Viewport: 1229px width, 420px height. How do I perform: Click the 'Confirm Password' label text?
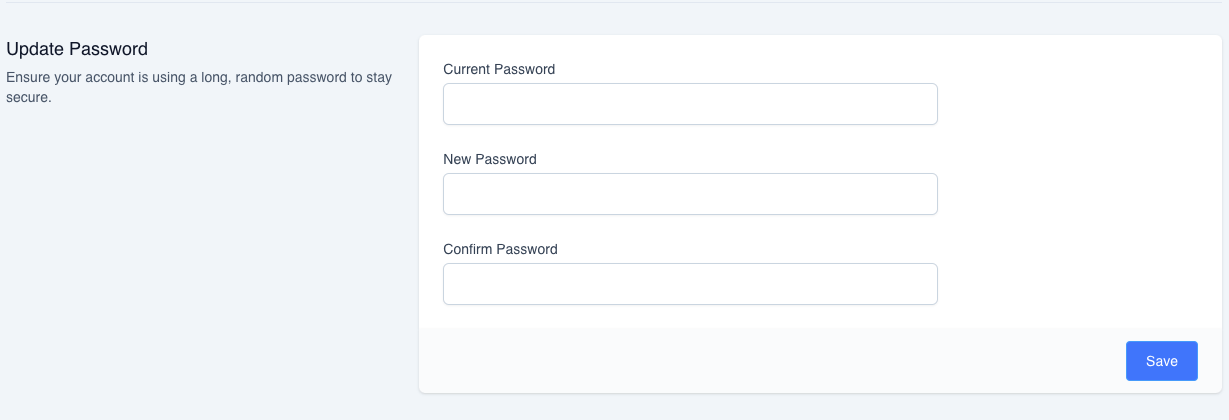500,249
